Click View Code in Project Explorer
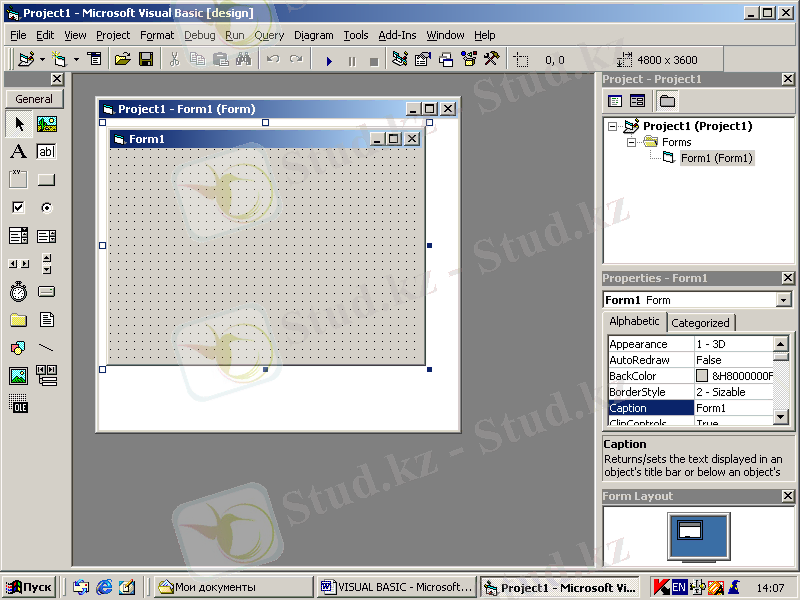800x600 pixels. (x=615, y=101)
